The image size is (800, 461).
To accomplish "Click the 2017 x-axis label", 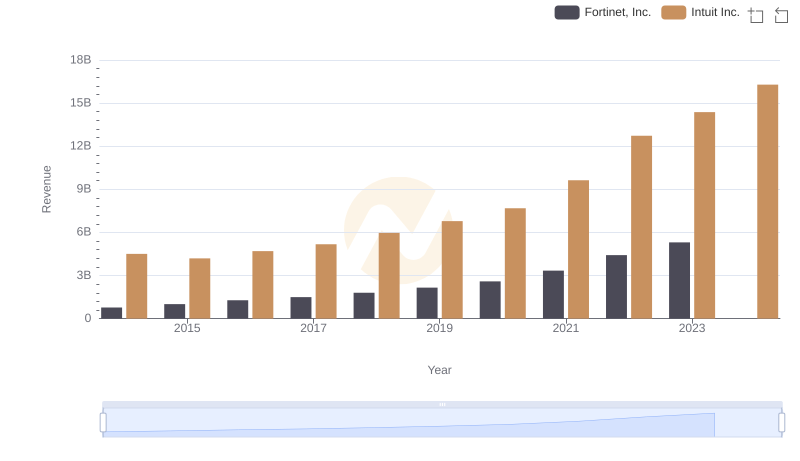I will coord(313,328).
